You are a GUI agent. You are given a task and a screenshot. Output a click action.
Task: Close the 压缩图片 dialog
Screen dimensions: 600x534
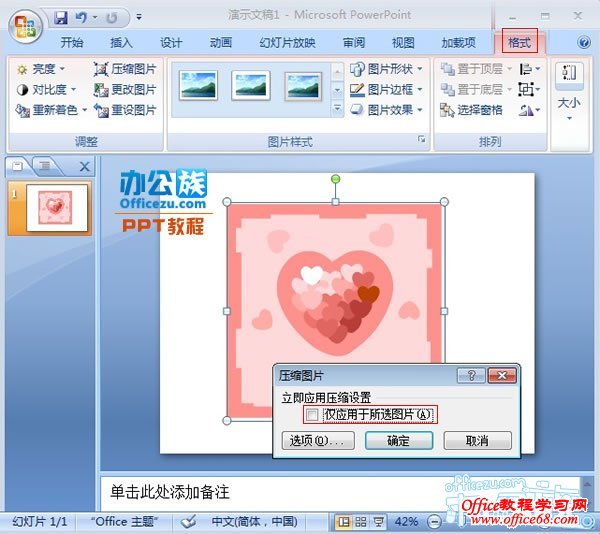(x=502, y=376)
